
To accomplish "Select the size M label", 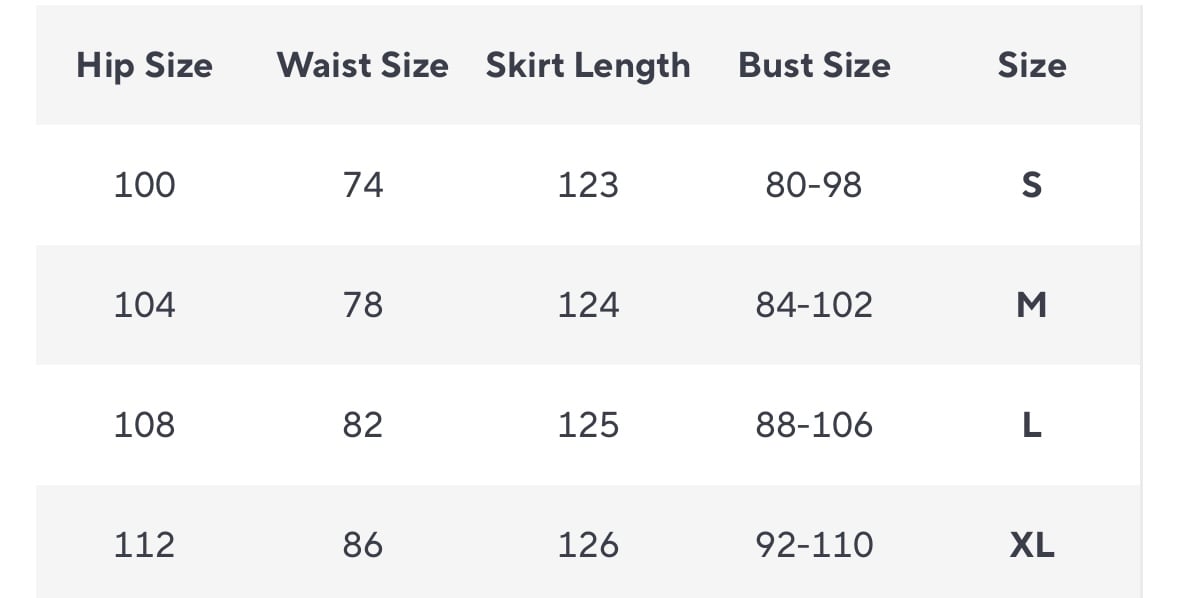I will [x=1031, y=305].
